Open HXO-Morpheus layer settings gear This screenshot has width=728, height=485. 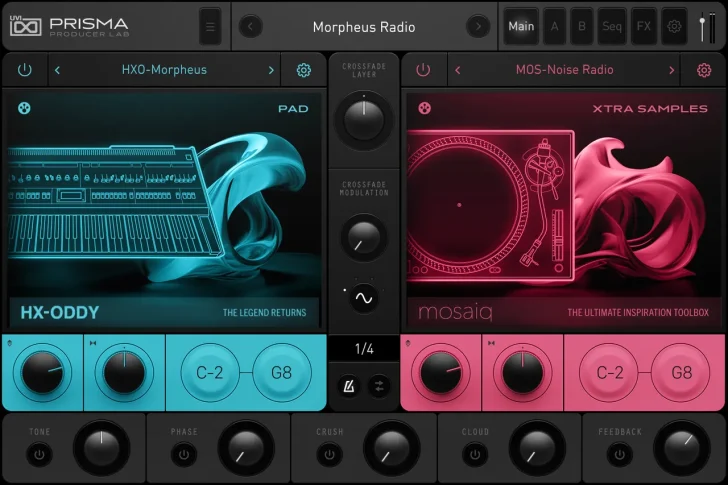point(303,70)
